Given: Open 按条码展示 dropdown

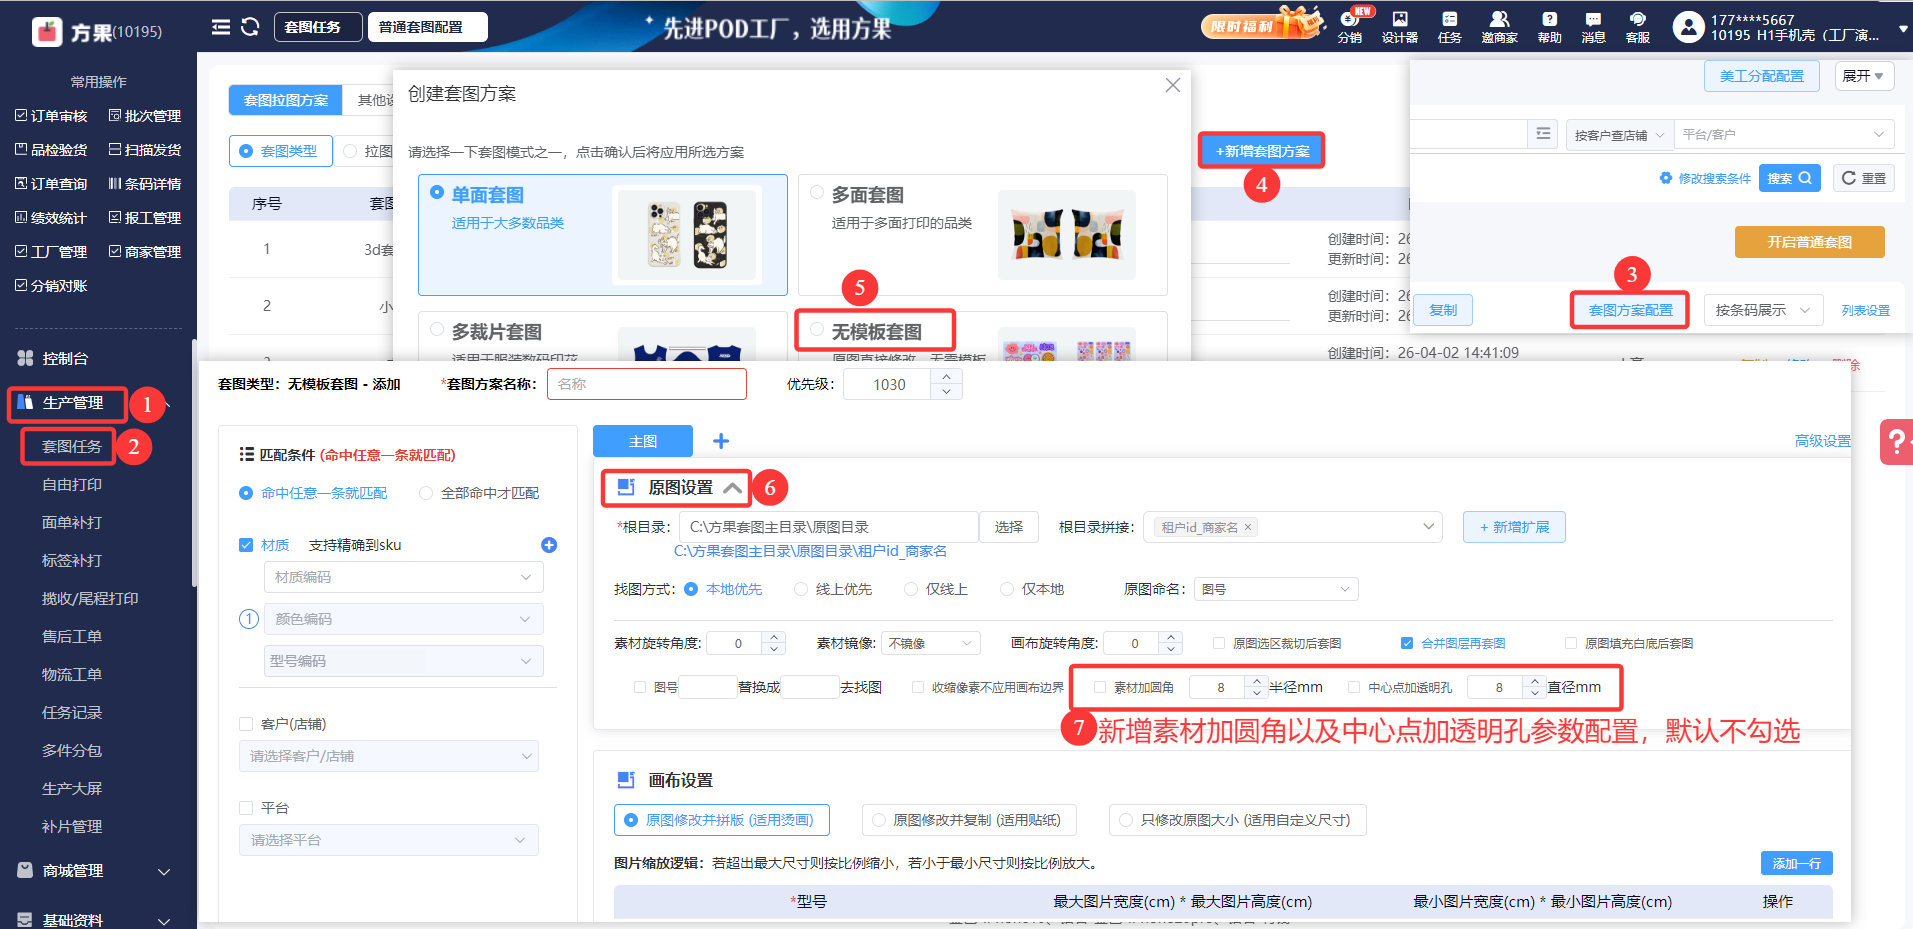Looking at the screenshot, I should [x=1763, y=310].
